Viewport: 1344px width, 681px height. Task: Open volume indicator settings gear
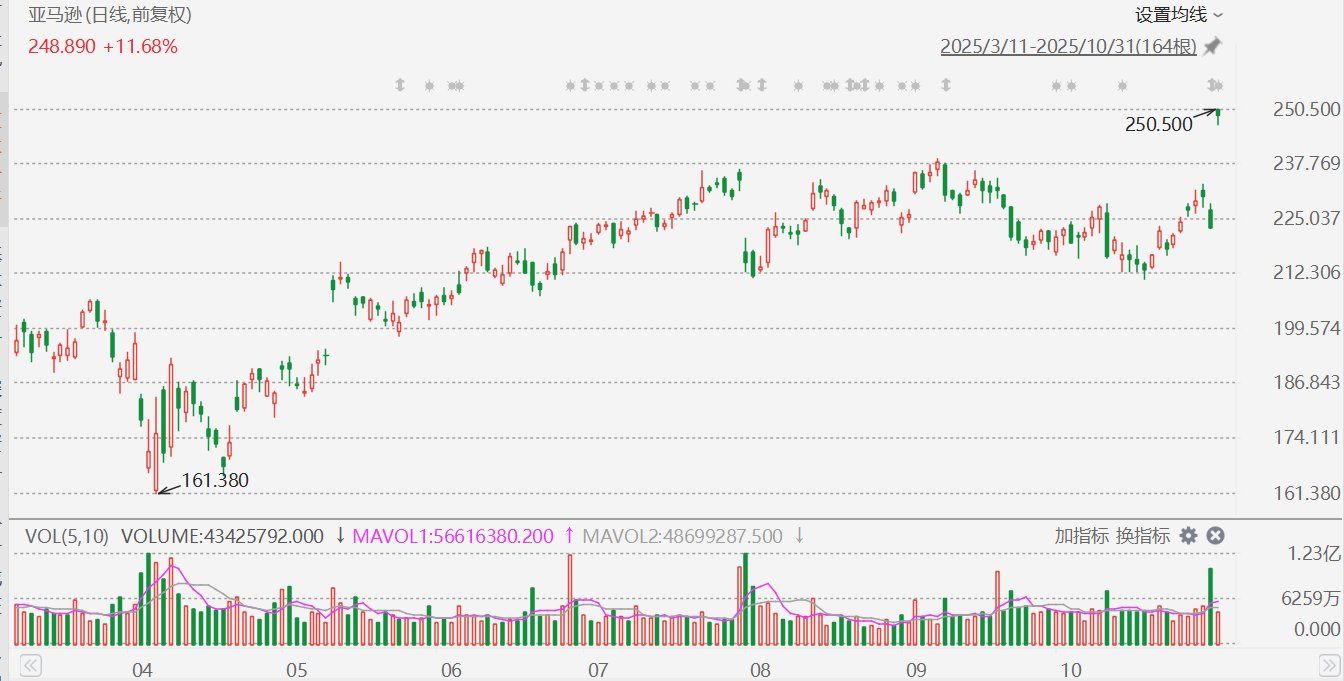click(1188, 536)
